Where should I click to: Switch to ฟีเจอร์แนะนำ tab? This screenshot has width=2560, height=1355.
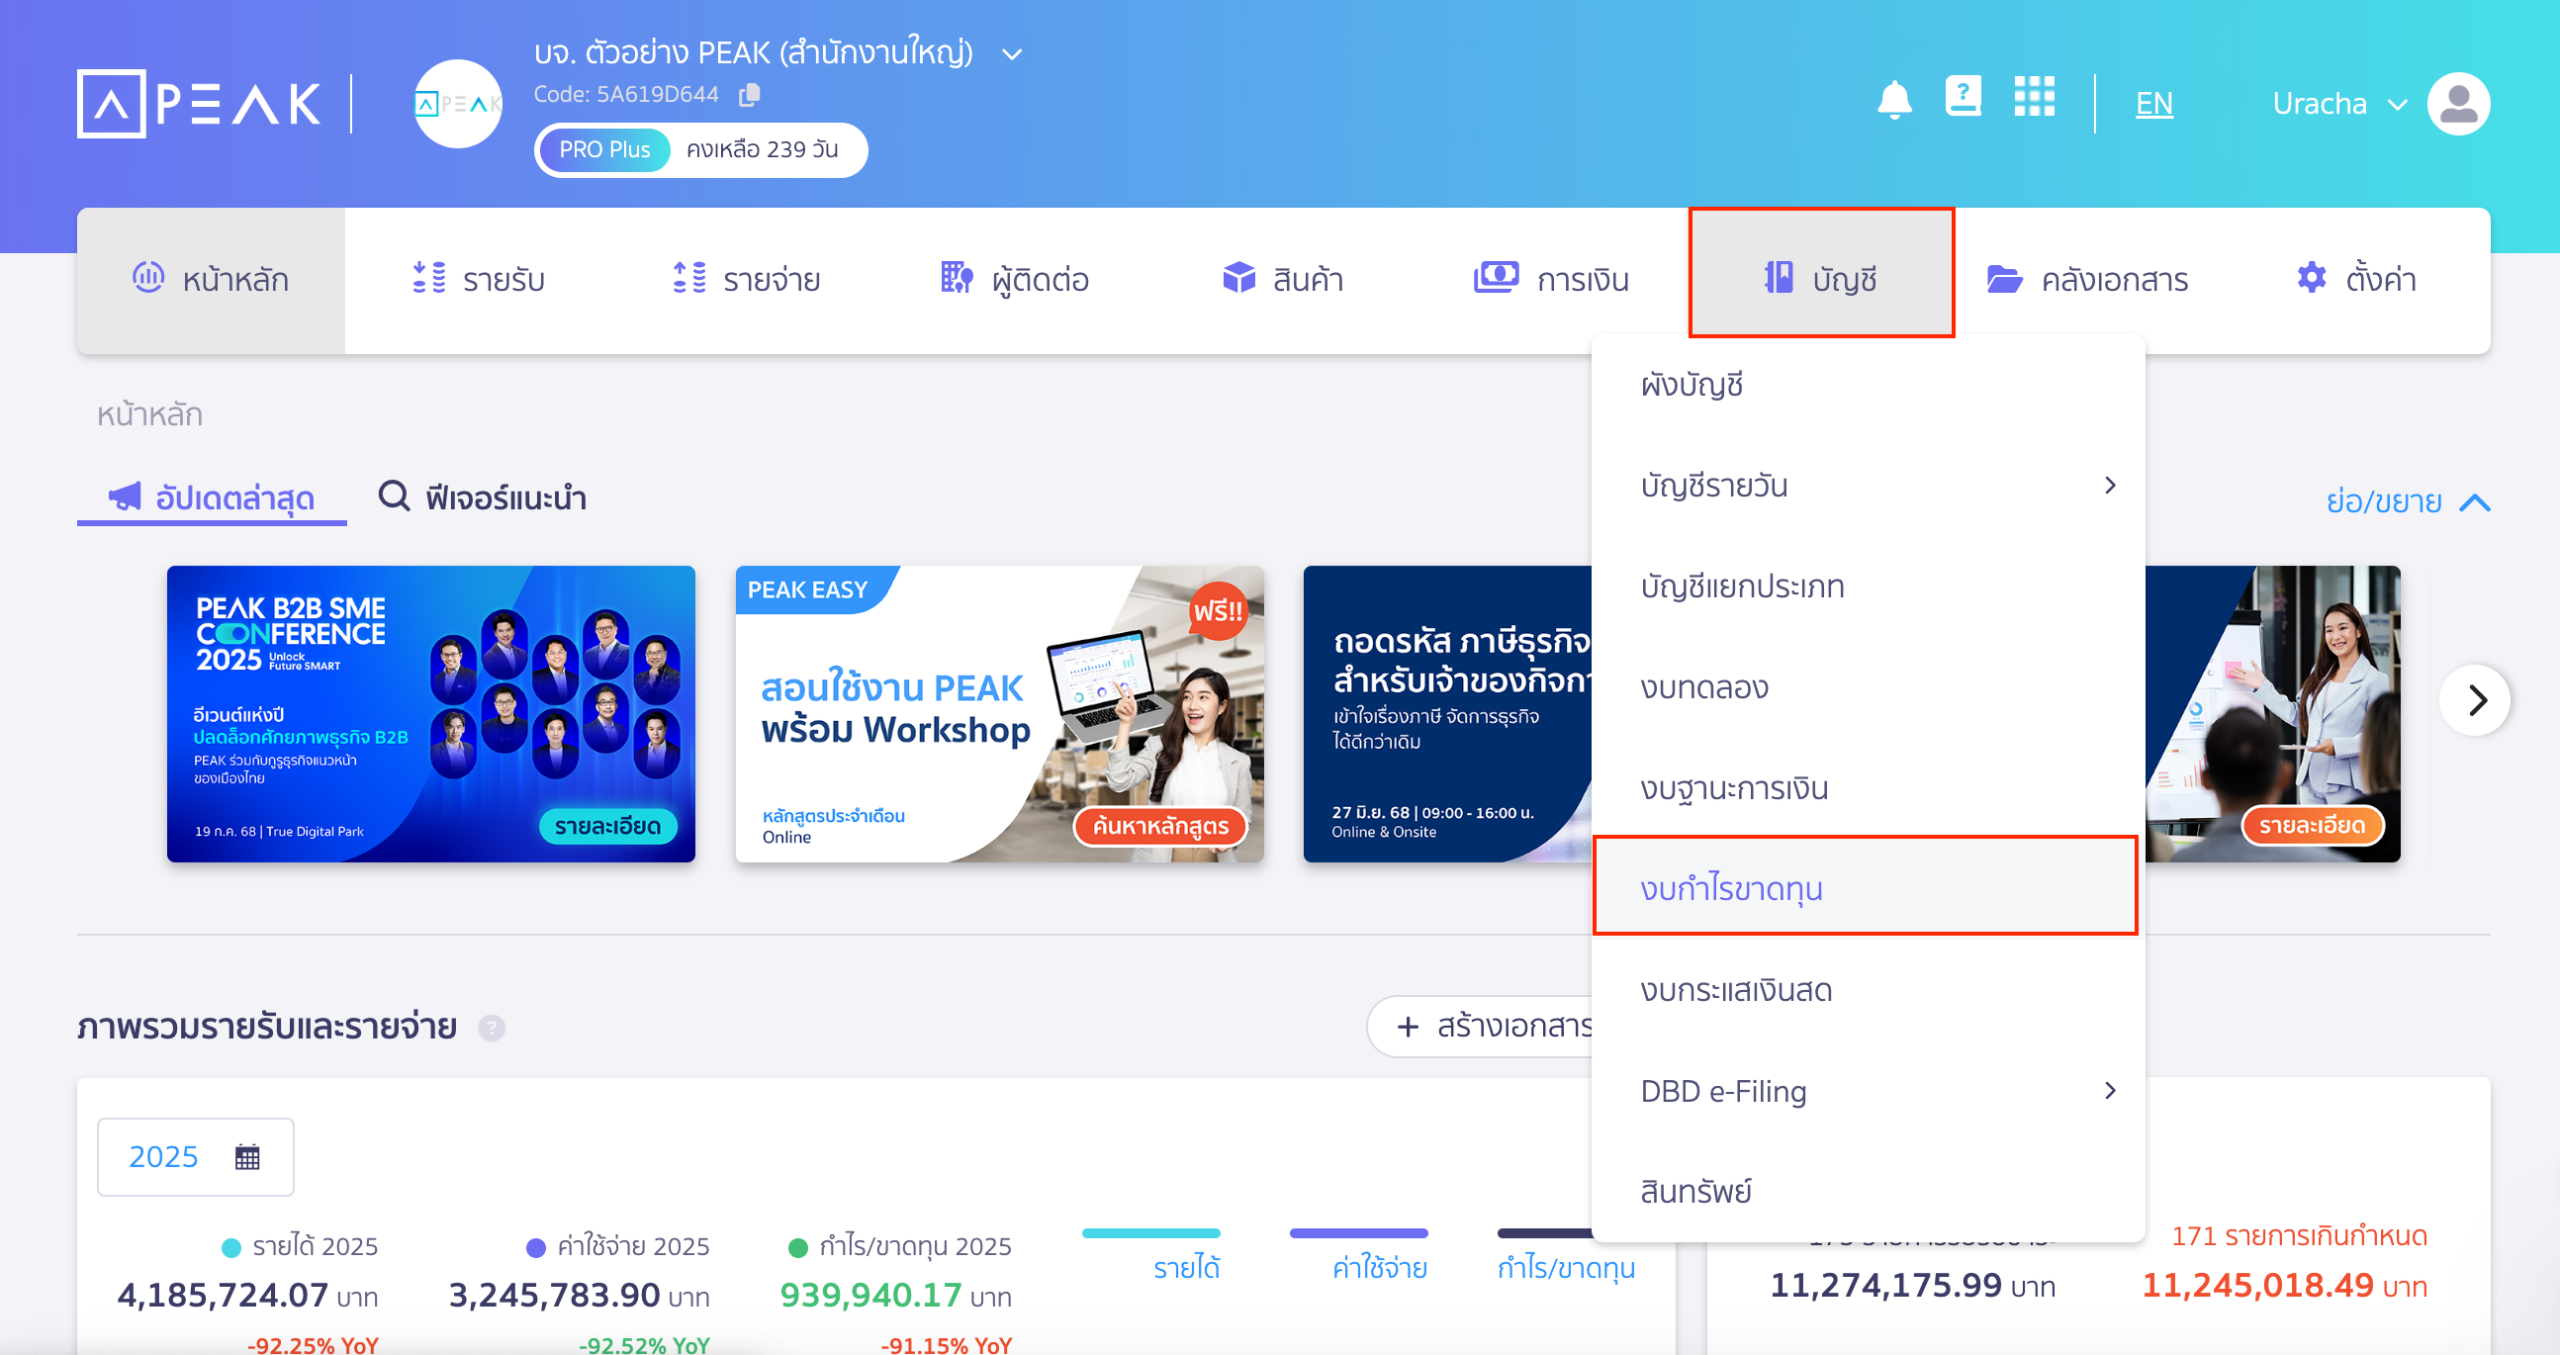483,498
